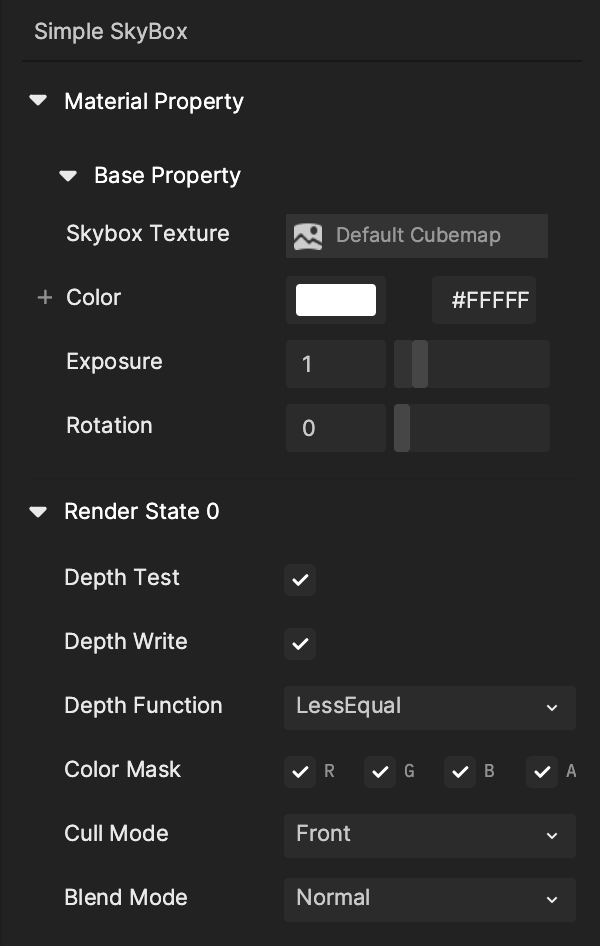Toggle the R color mask checkbox
This screenshot has width=600, height=946.
(300, 772)
